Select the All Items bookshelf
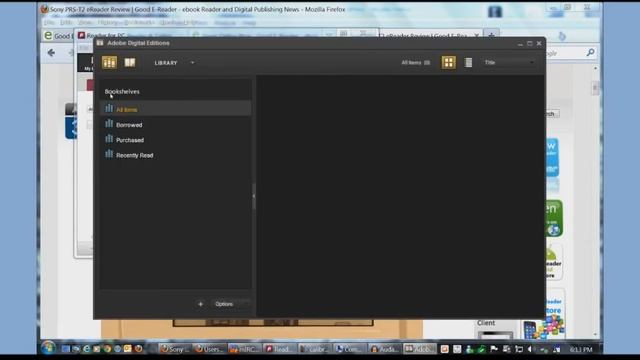 (176, 109)
